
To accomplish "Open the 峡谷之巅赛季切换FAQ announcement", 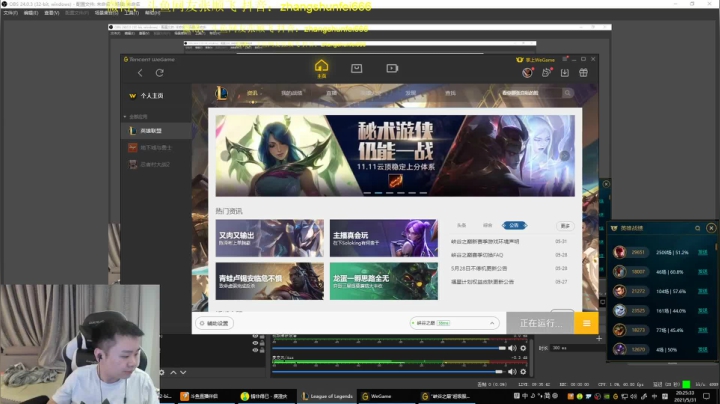I will pos(477,255).
